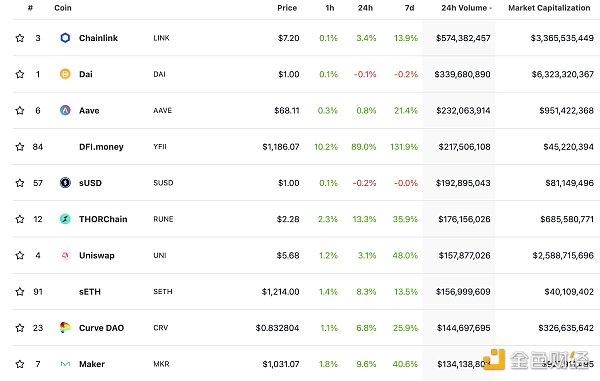The width and height of the screenshot is (600, 381).
Task: Star the Curve DAO row
Action: click(x=20, y=328)
